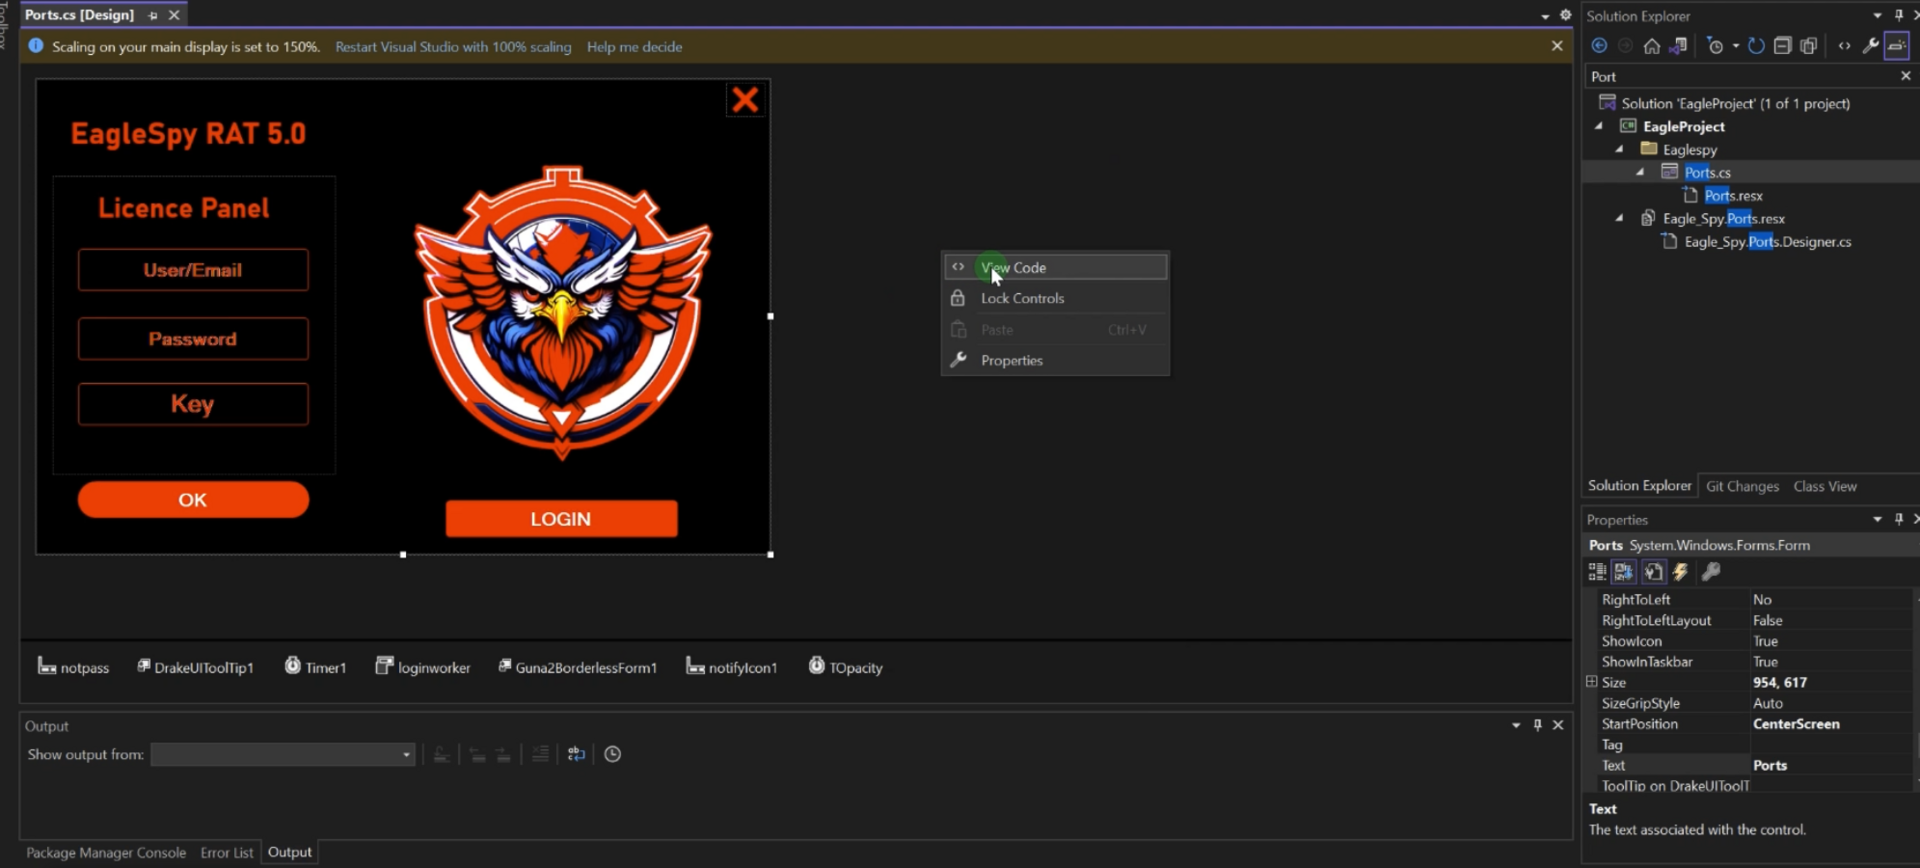Click Collapse All icon in Solution Explorer
Screen dimensions: 1920x868
coord(1782,46)
